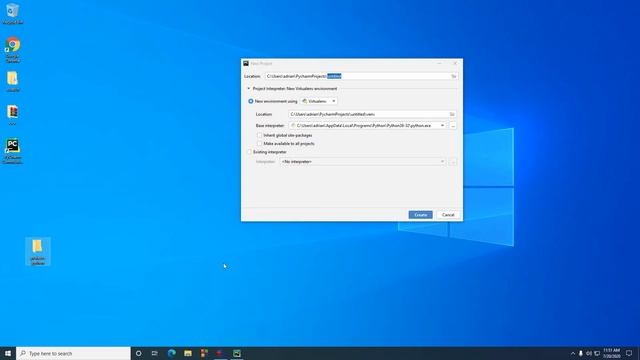Select the PyCharm Community desktop shortcut

coord(13,151)
